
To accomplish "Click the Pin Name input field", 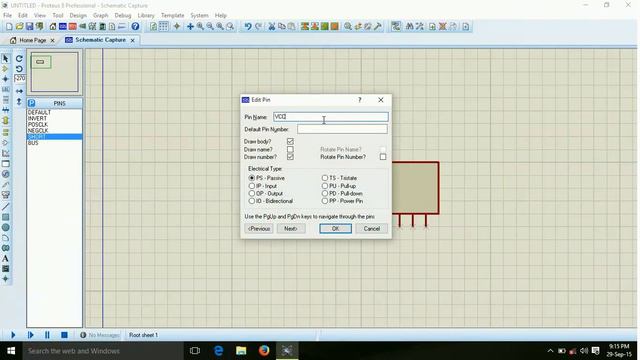I will 331,117.
